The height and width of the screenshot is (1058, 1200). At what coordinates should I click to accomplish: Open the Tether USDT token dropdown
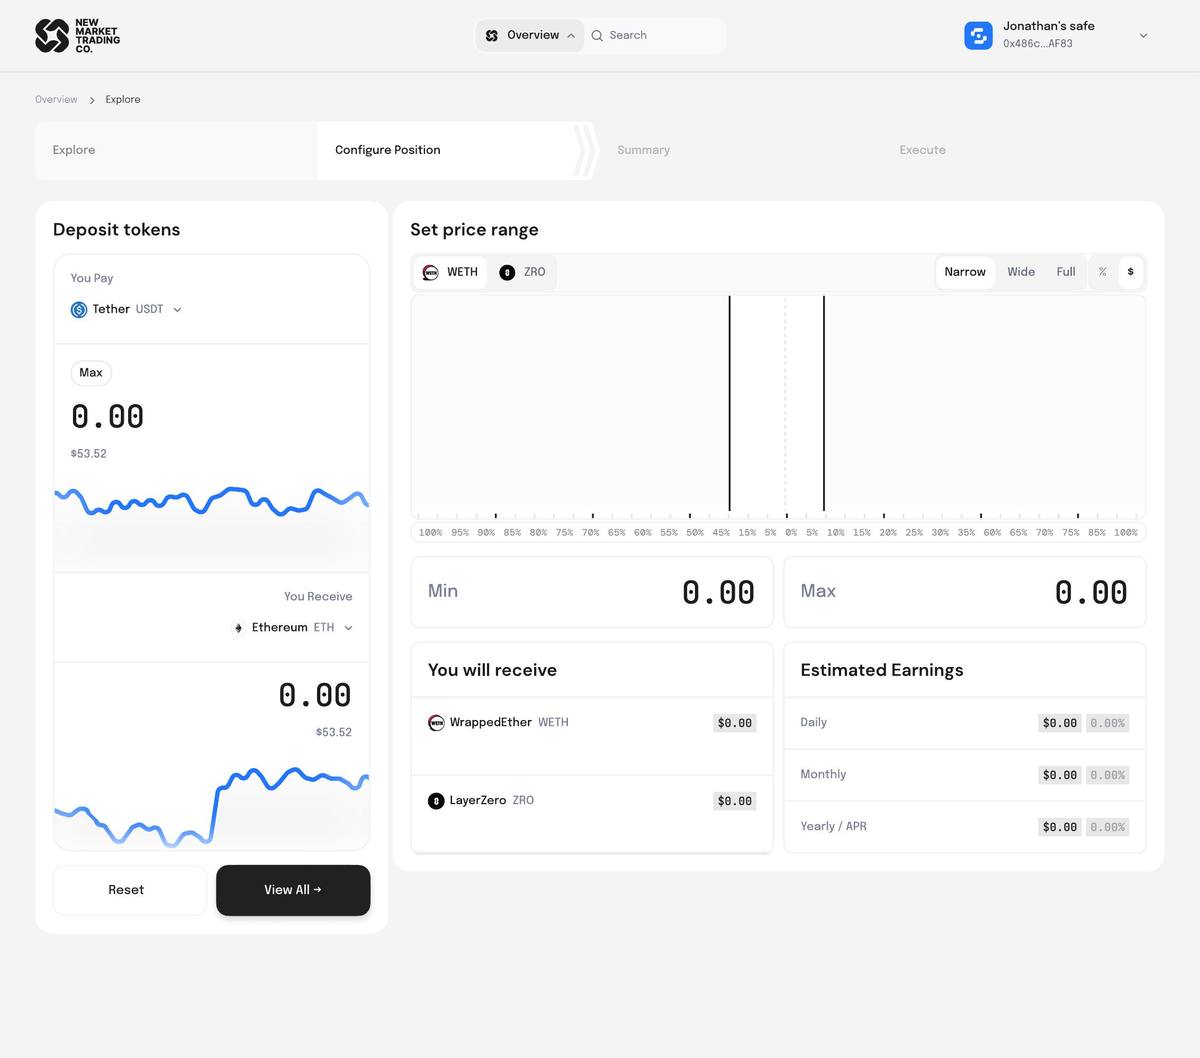(x=177, y=310)
